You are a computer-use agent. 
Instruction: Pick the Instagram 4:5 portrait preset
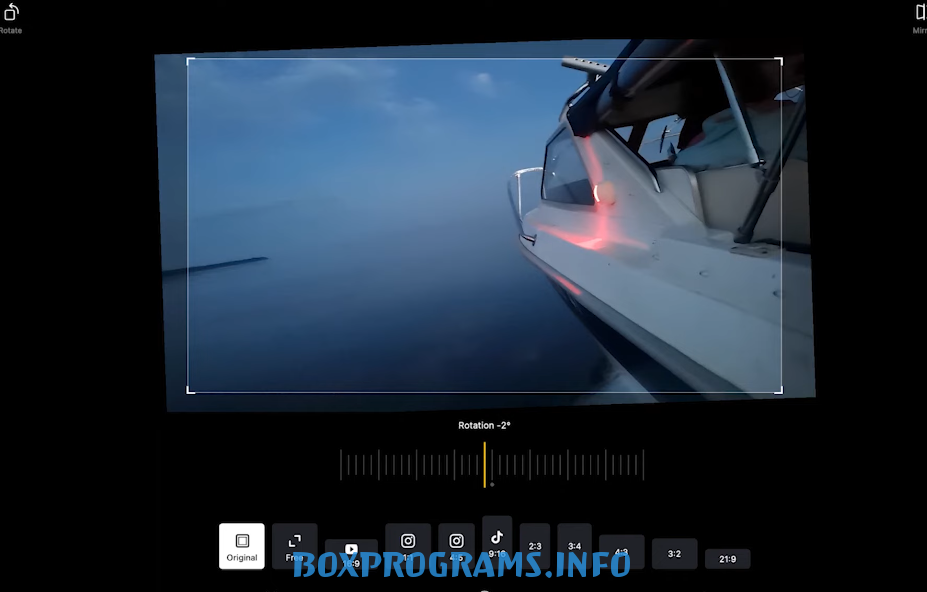(x=456, y=545)
